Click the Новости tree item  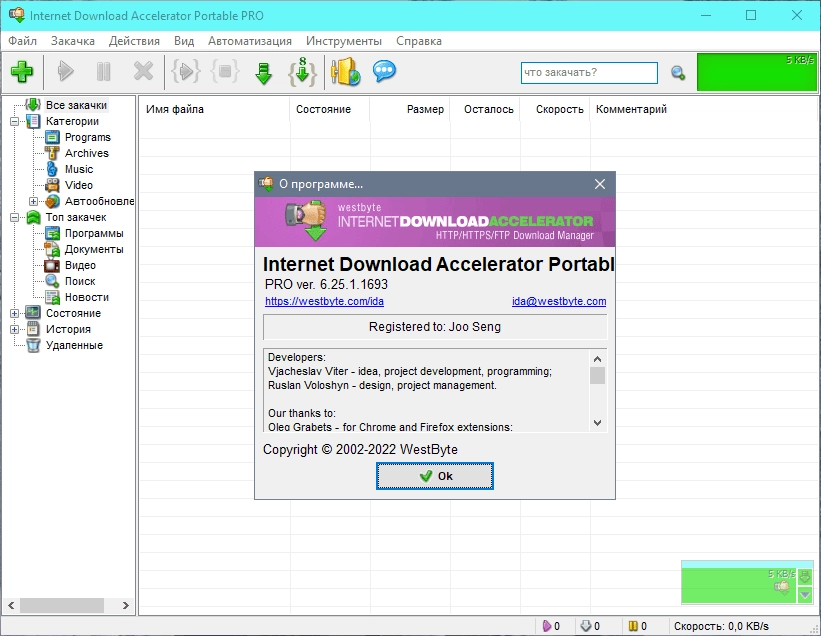point(86,297)
